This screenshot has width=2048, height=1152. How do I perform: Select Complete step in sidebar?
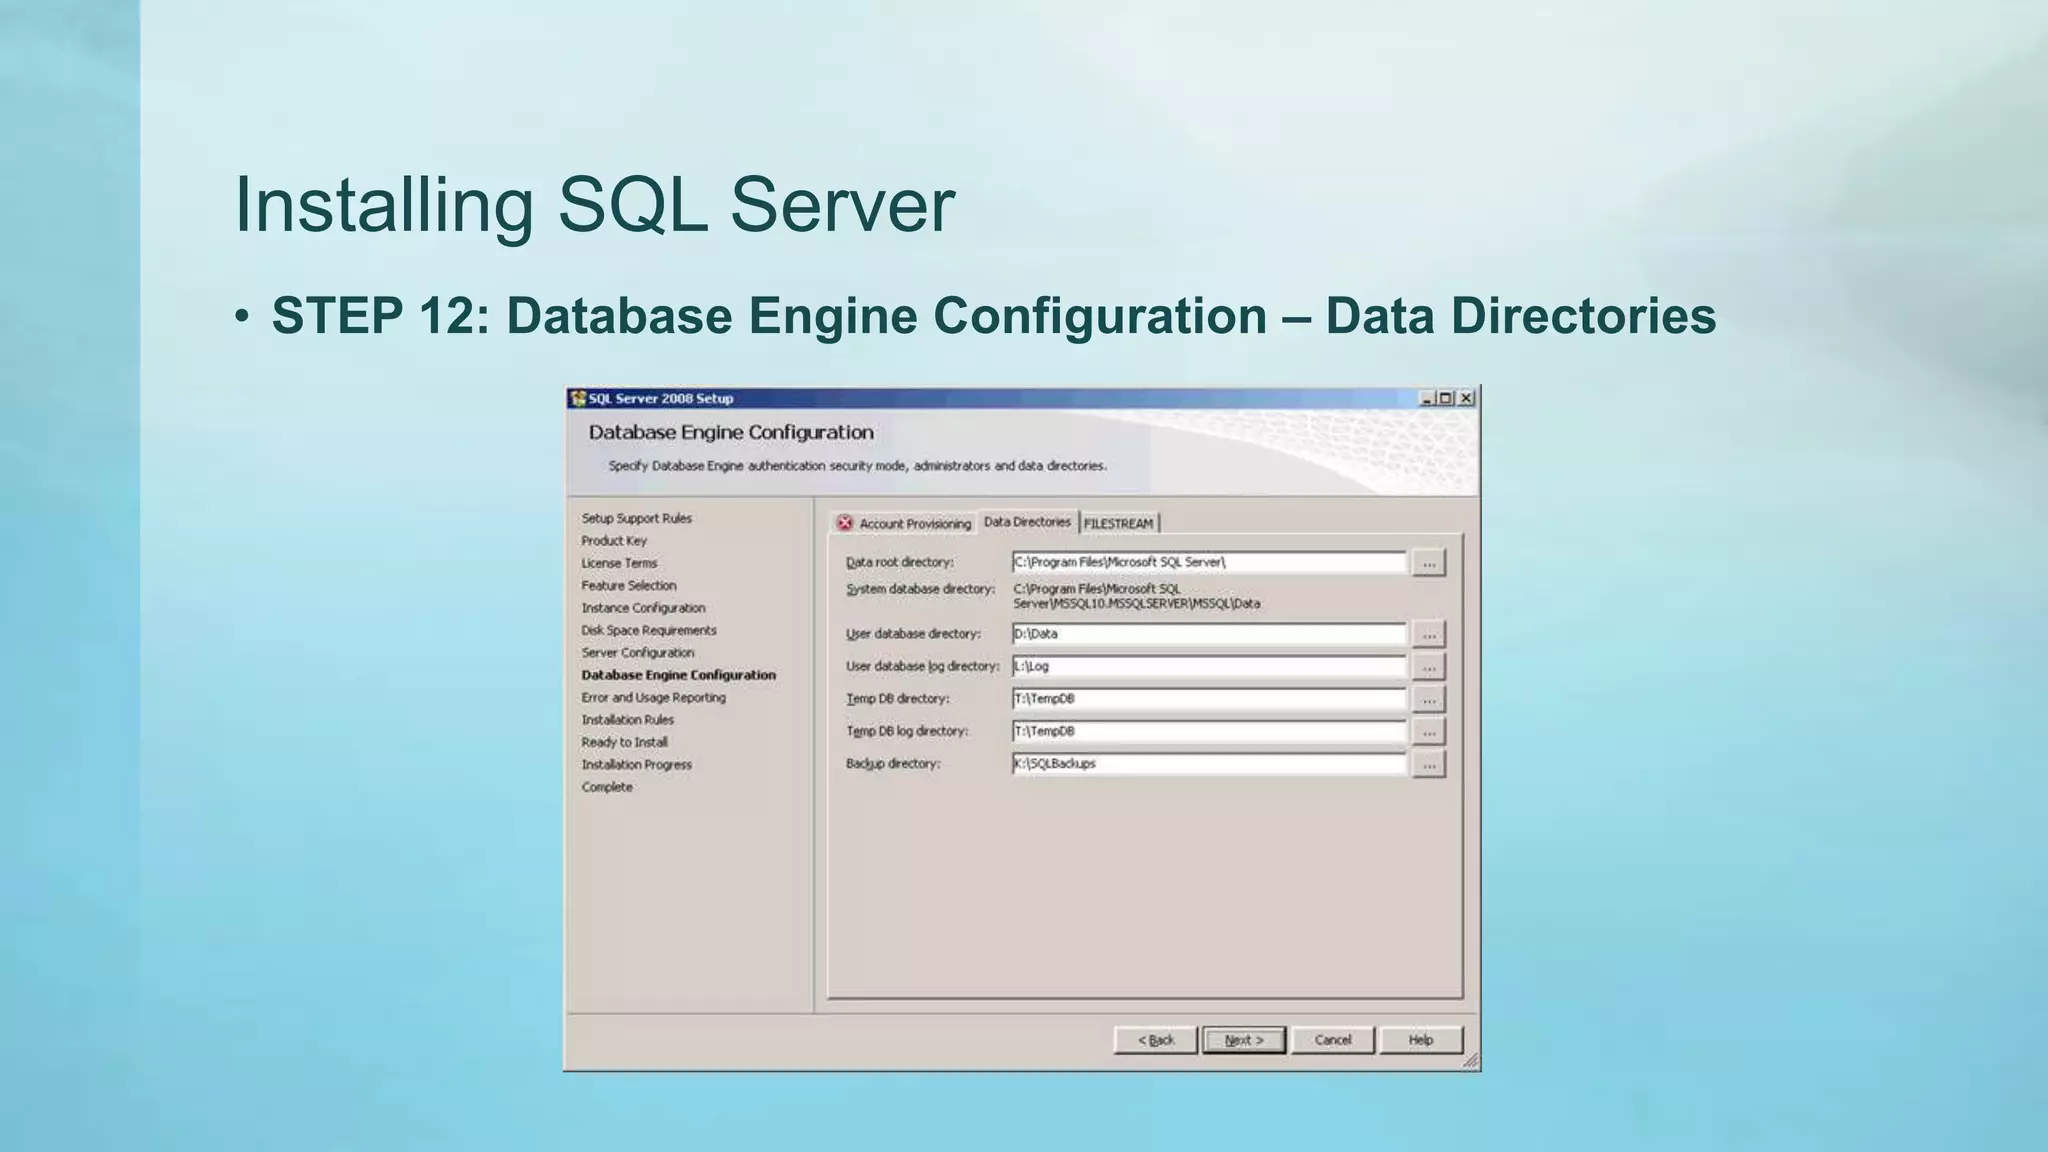[607, 787]
